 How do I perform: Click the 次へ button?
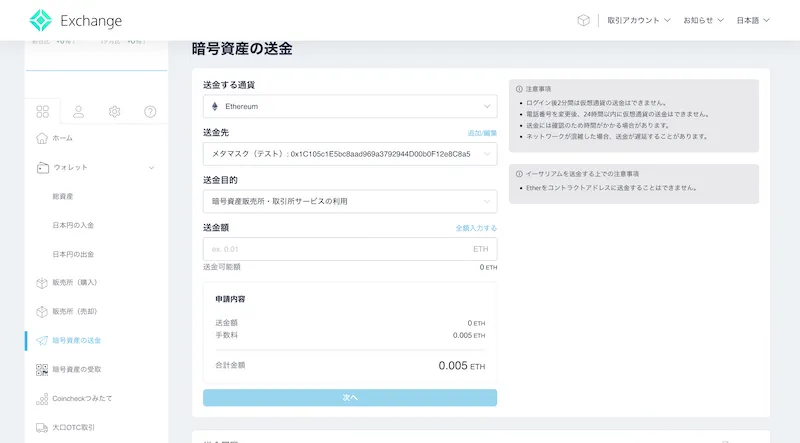click(x=350, y=398)
